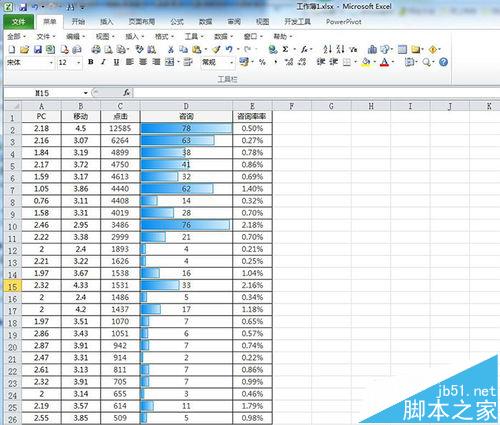Copy selection using the copy icon
Screen dimensions: 500x425
183,50
